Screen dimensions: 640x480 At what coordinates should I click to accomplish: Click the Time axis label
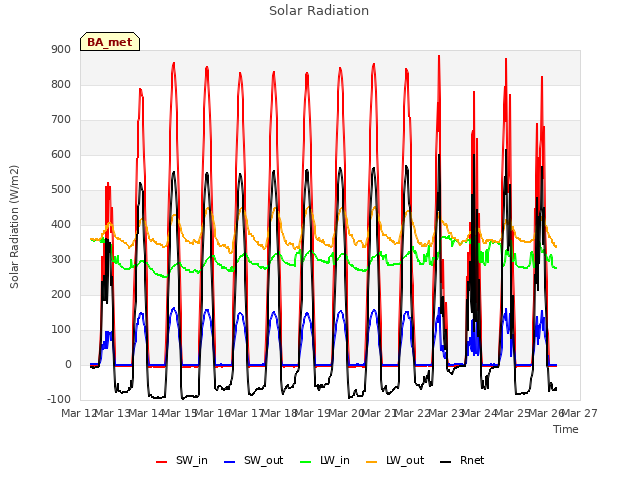click(x=566, y=429)
